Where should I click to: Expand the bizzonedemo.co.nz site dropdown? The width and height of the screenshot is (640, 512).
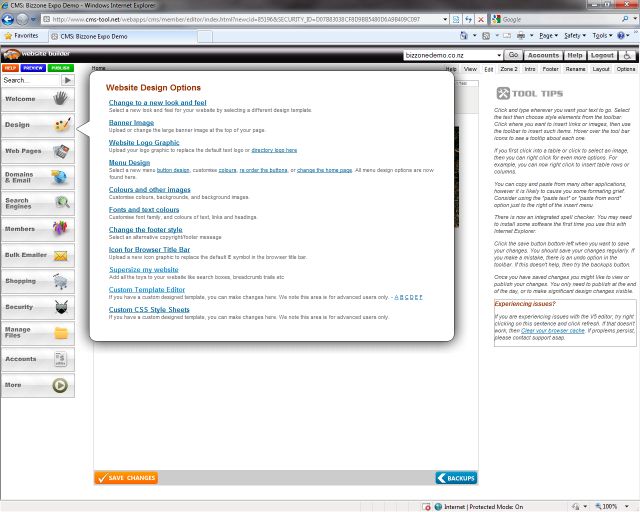click(497, 56)
